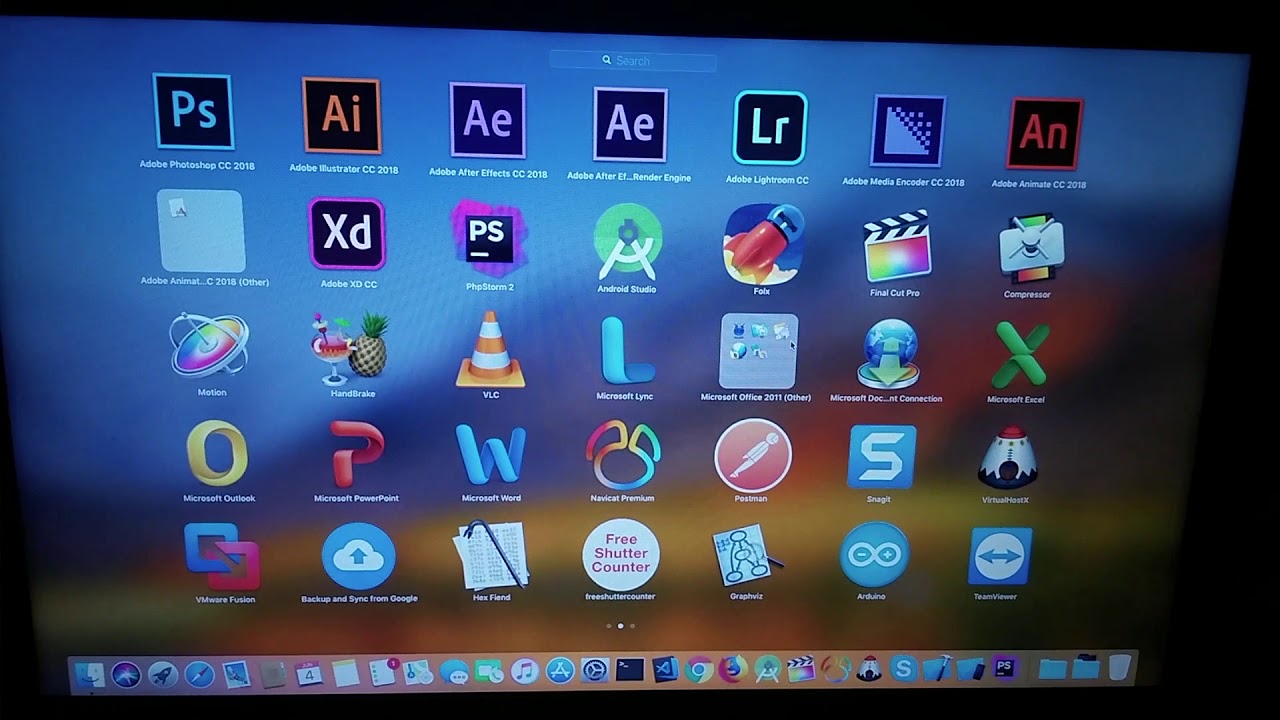Open Microsoft PowerPoint

coord(356,454)
